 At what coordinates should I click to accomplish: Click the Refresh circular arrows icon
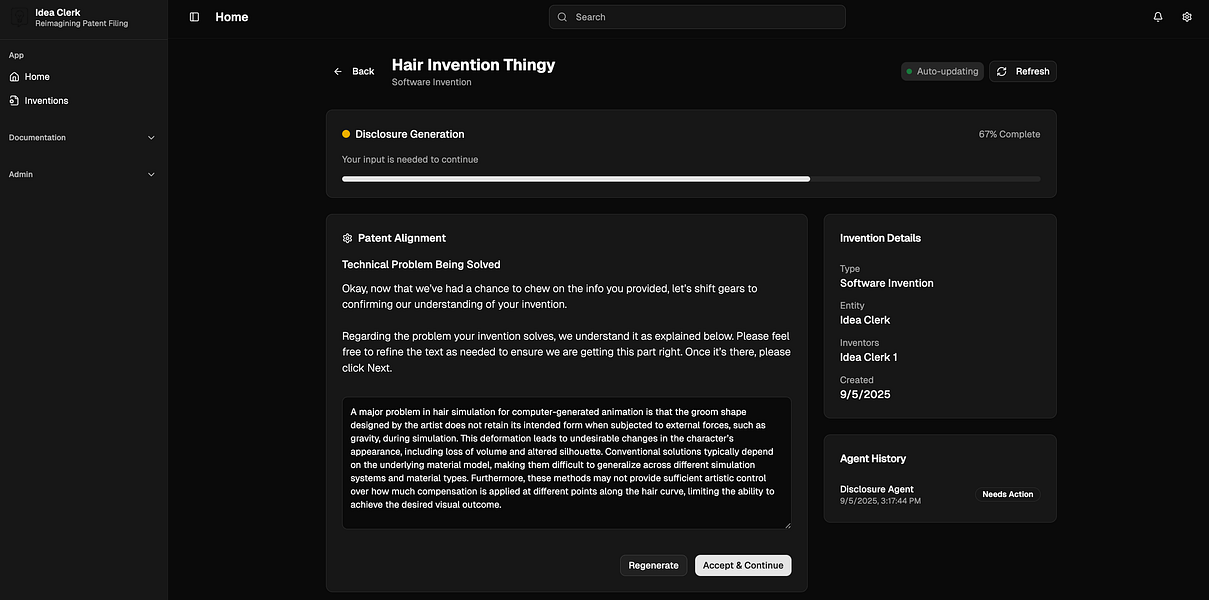point(1002,71)
